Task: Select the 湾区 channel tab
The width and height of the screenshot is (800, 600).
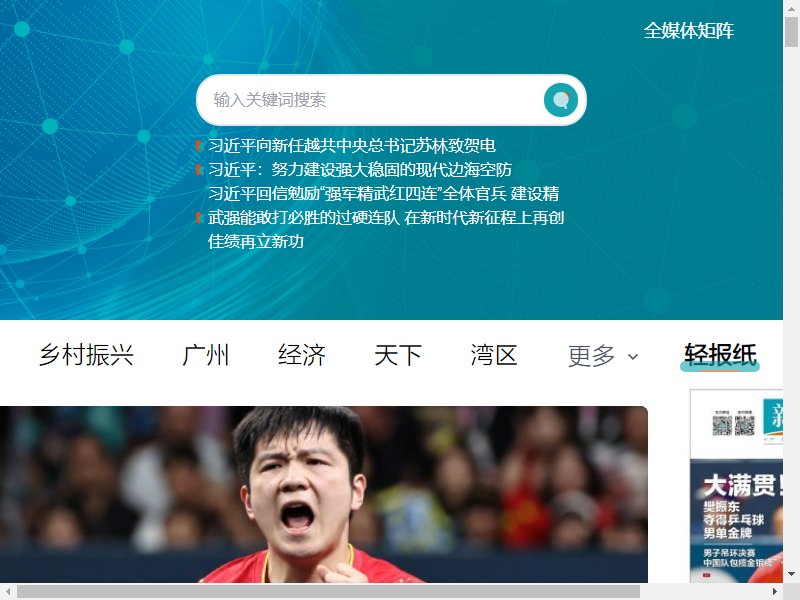Action: [493, 355]
